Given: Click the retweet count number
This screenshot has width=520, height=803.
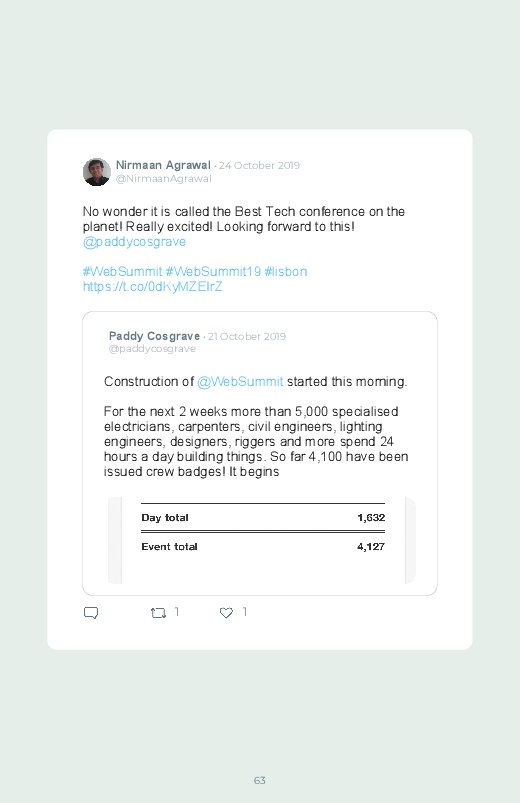Looking at the screenshot, I should point(177,612).
